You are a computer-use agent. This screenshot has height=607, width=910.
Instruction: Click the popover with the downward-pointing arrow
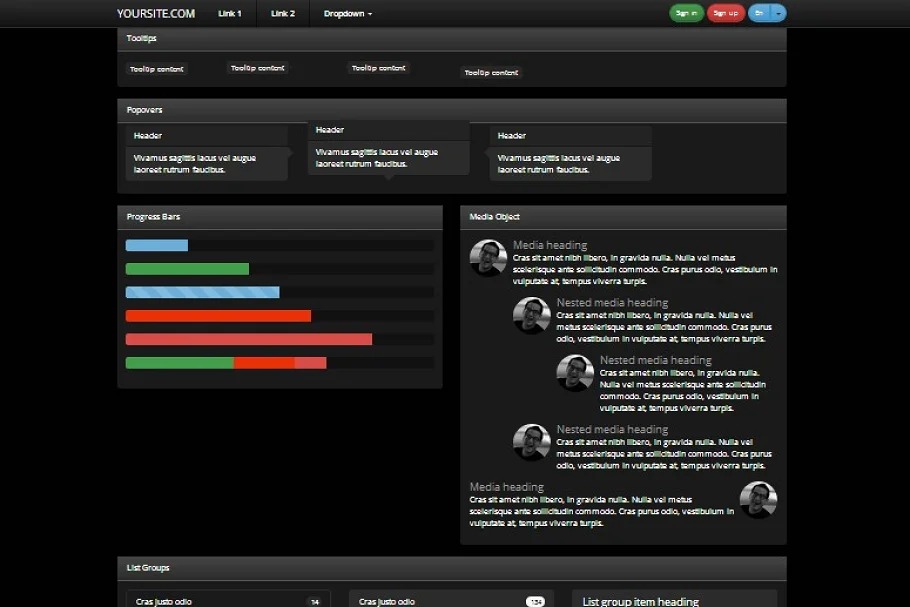[388, 148]
